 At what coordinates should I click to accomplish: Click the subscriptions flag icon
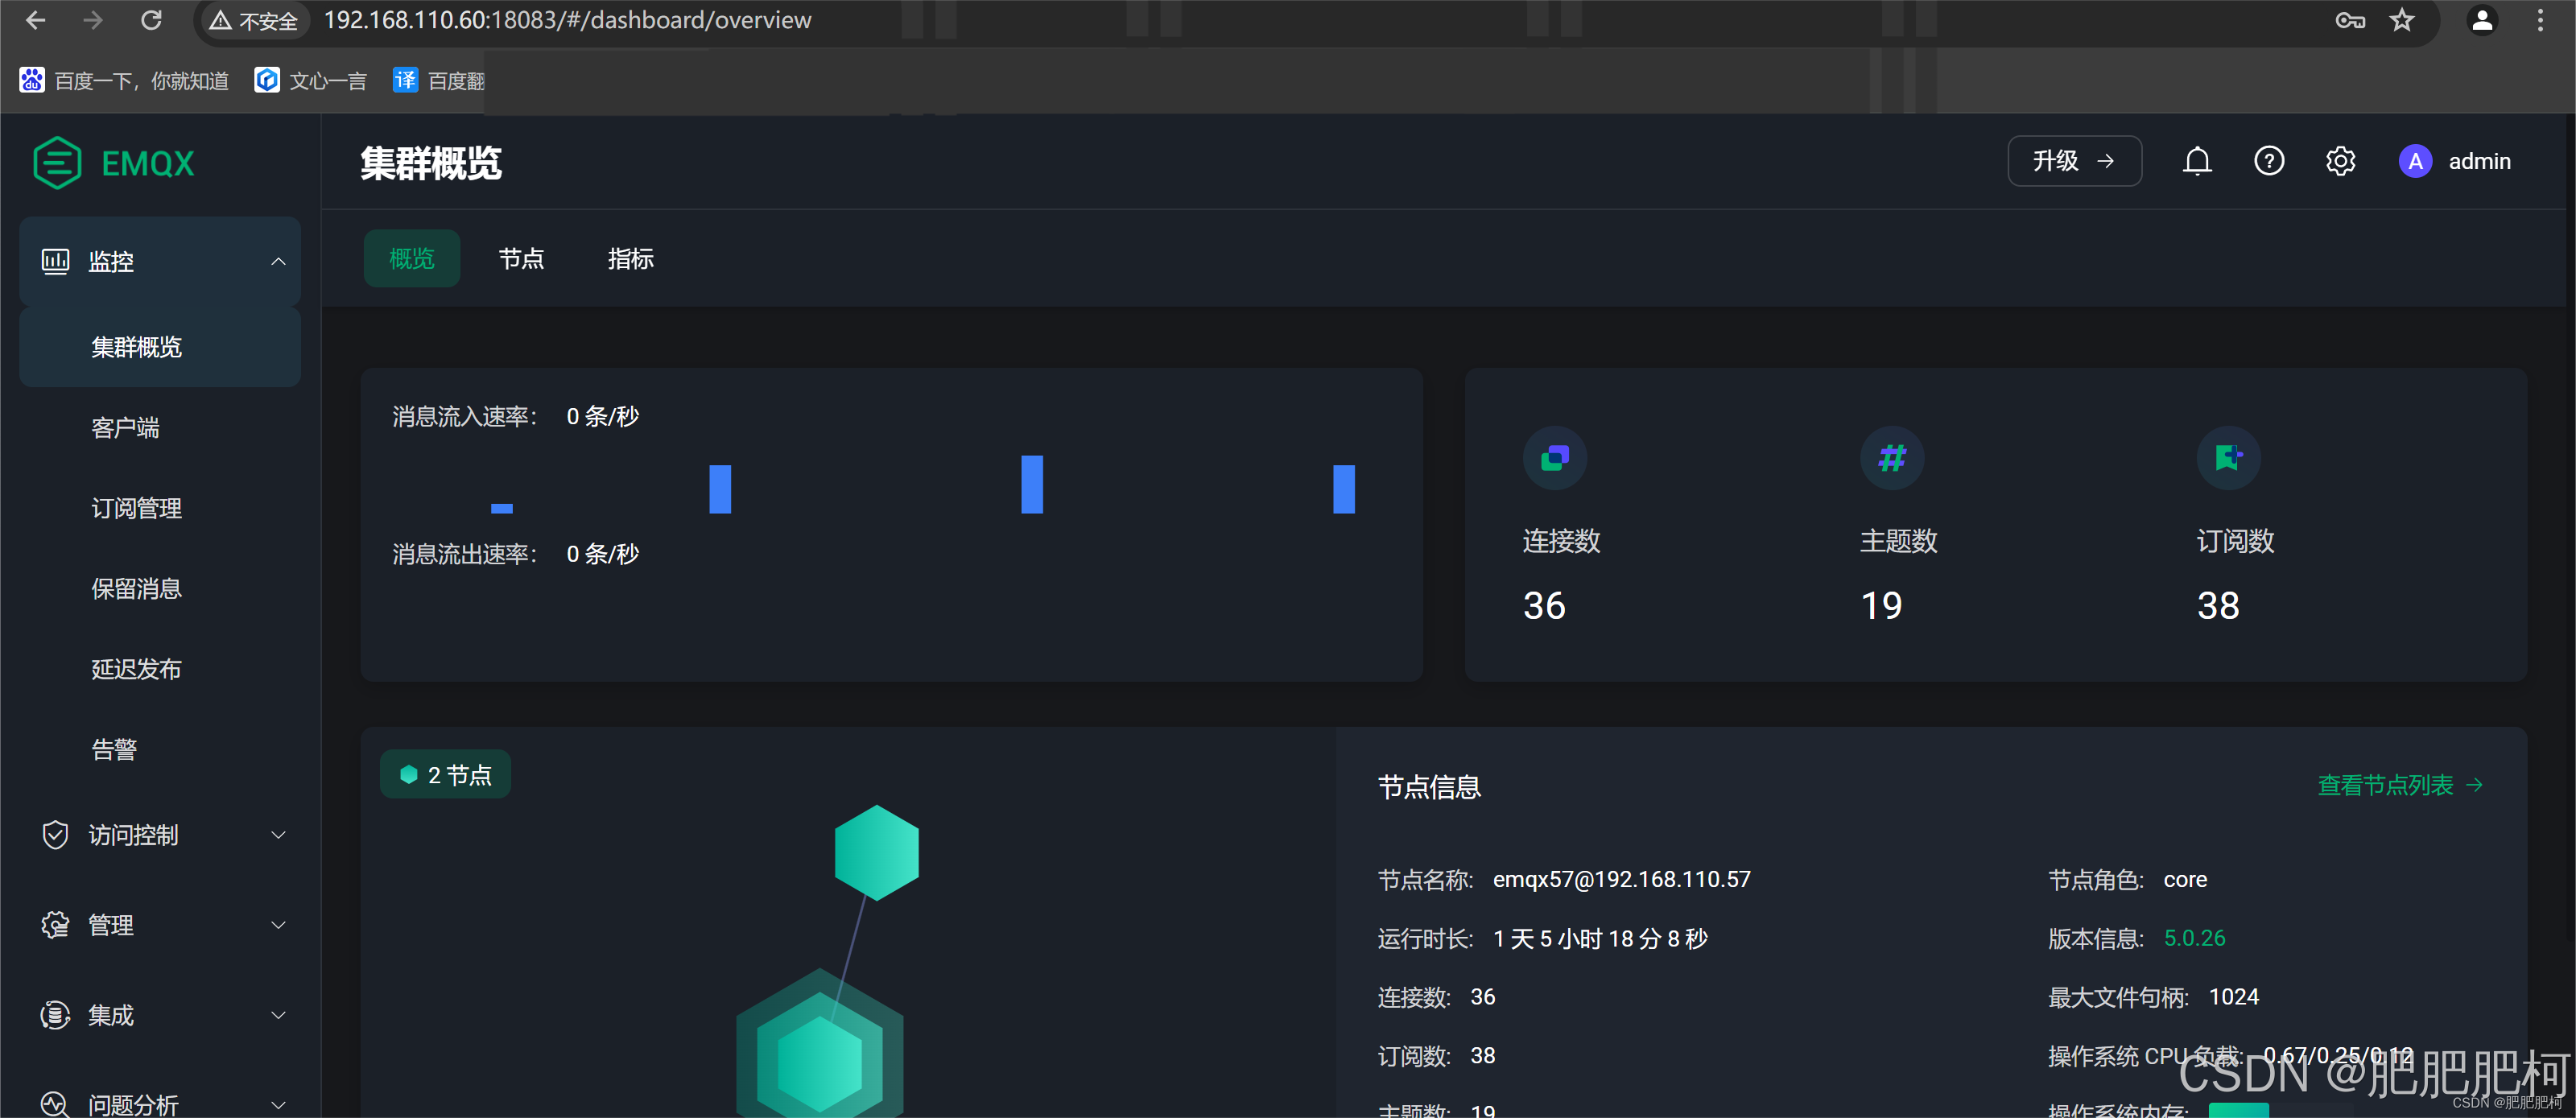pos(2228,458)
